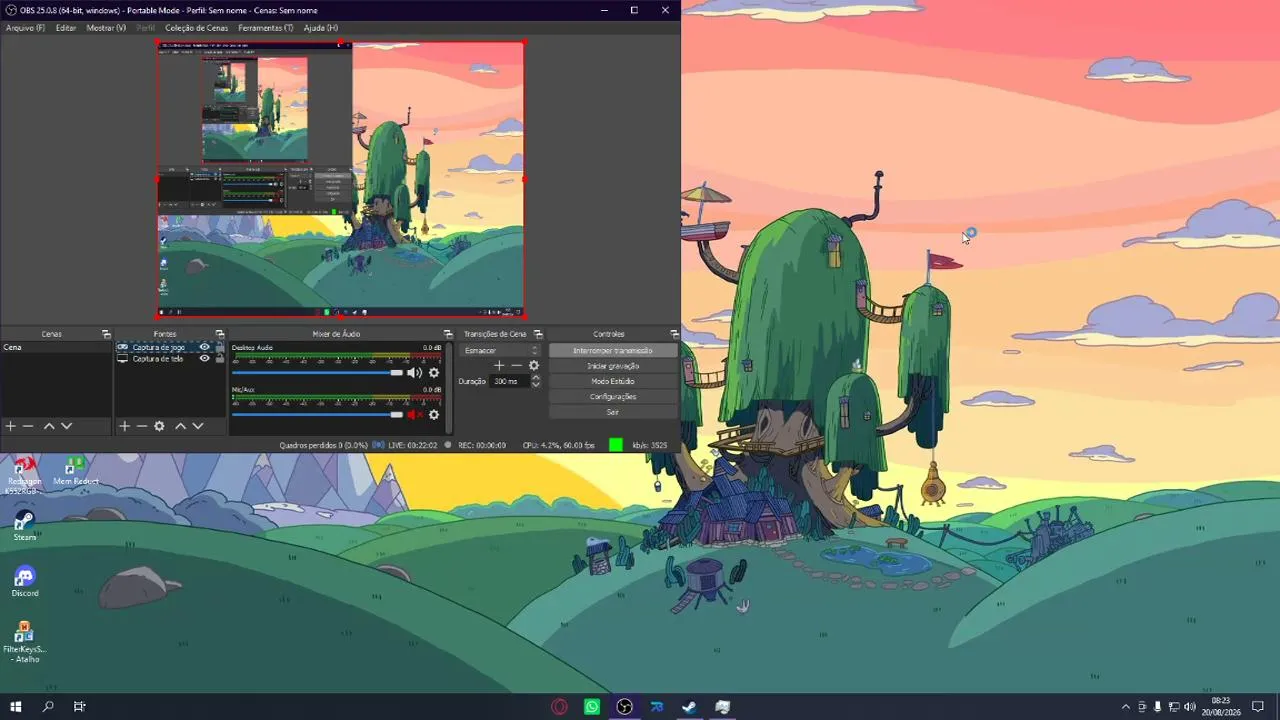Enable Modo Estúdio
Viewport: 1280px width, 720px height.
click(613, 381)
